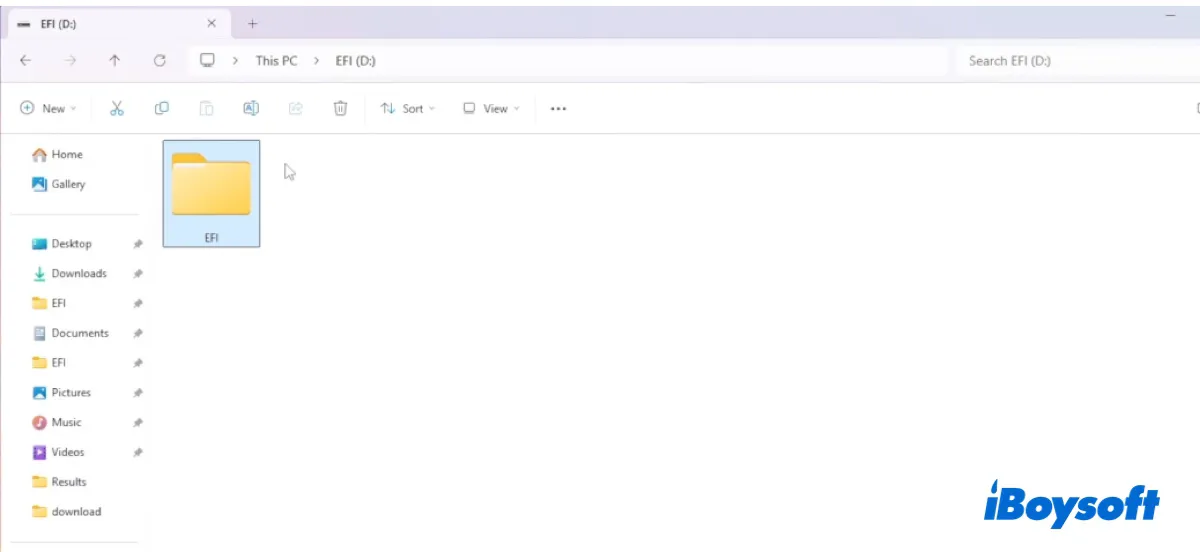The image size is (1200, 552).
Task: Add a new tab with plus button
Action: 252,23
